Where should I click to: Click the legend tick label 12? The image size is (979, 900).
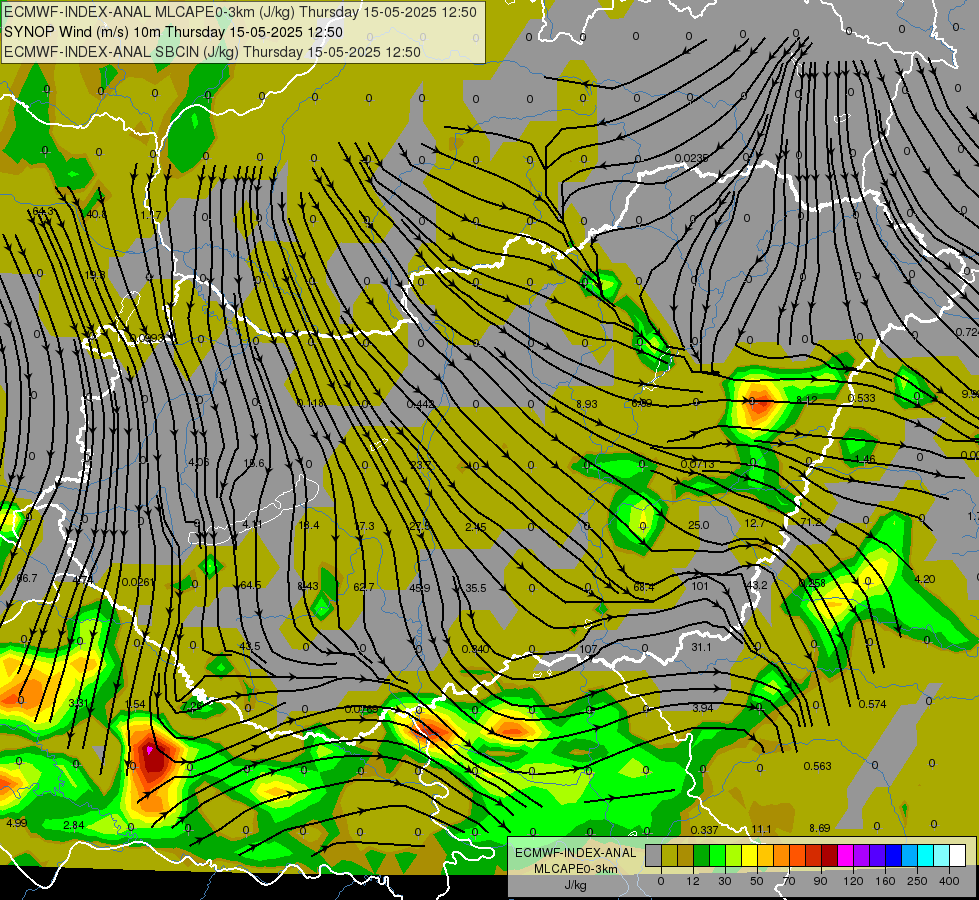point(693,881)
